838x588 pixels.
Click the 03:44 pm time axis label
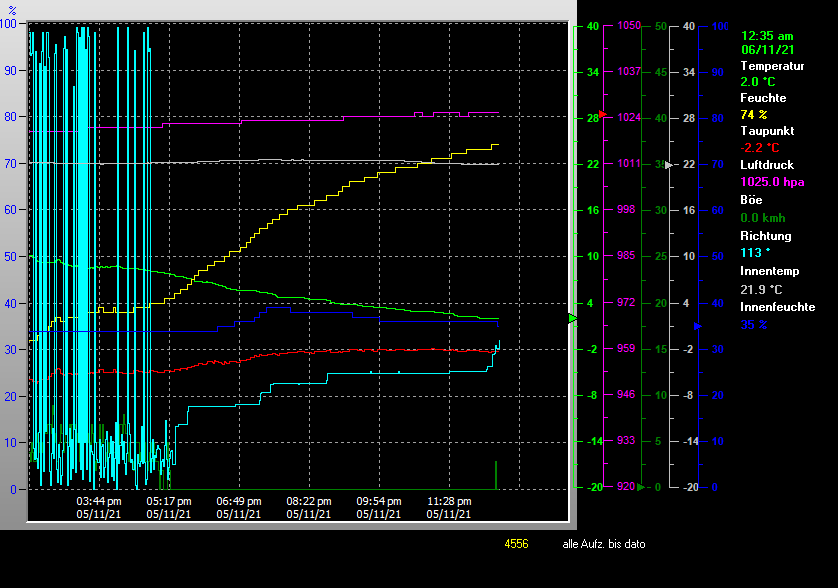(x=99, y=501)
